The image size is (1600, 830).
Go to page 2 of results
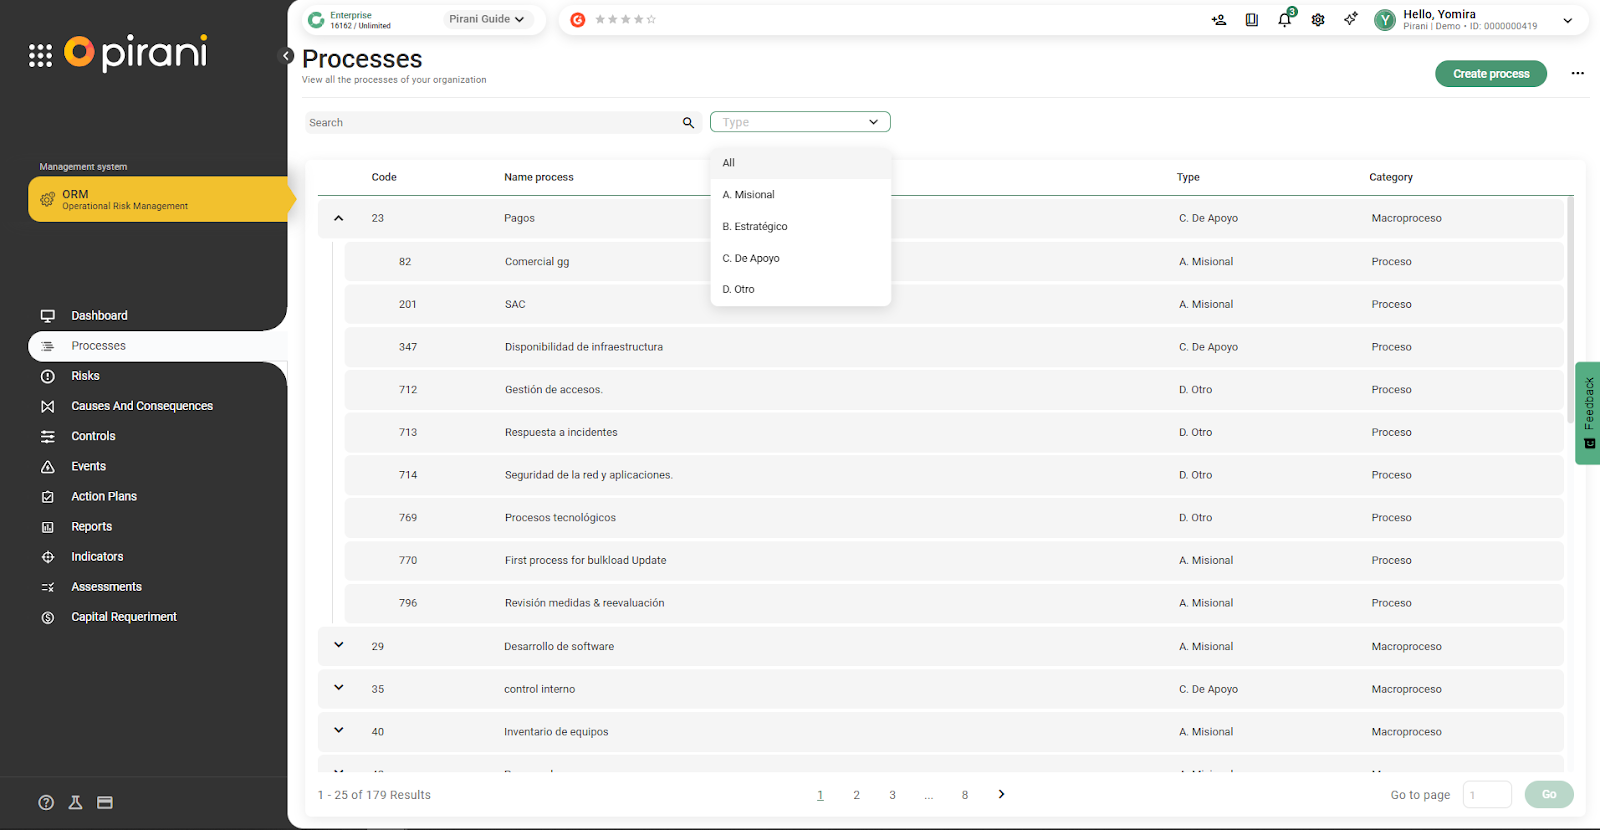[856, 795]
